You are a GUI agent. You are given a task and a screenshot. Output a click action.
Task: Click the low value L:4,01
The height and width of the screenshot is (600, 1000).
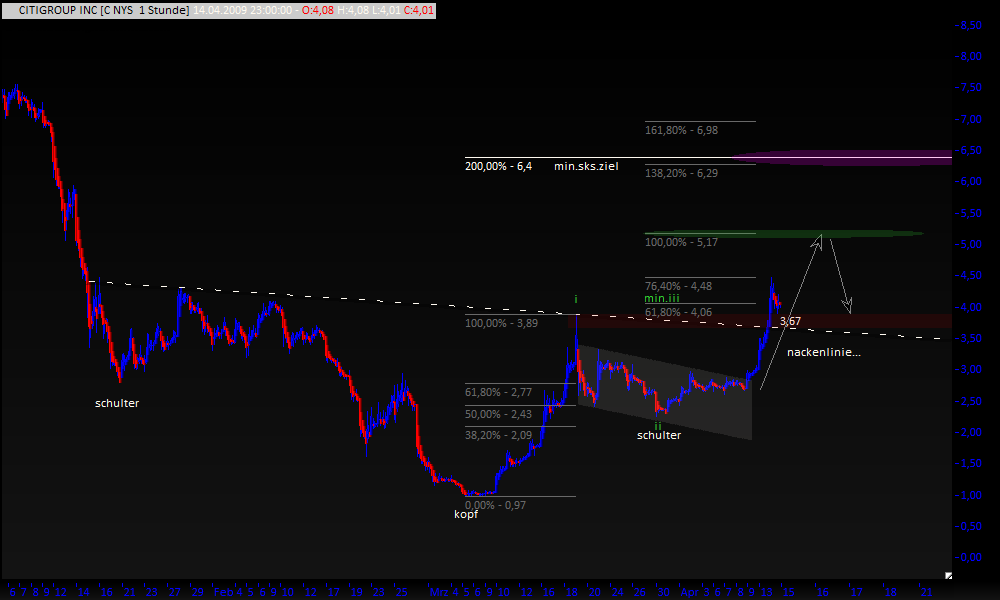pos(386,10)
